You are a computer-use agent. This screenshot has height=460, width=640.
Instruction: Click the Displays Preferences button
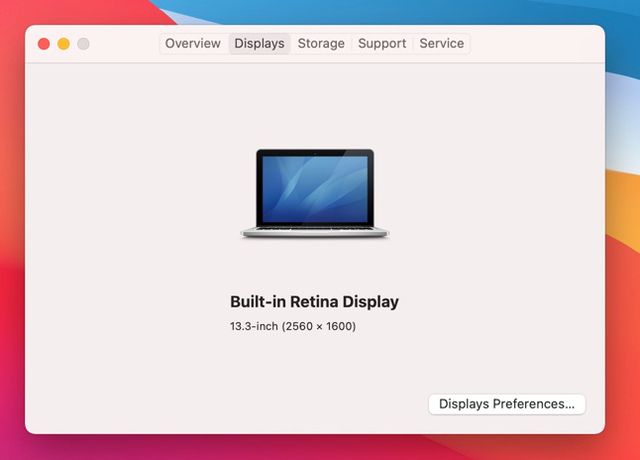click(x=507, y=404)
